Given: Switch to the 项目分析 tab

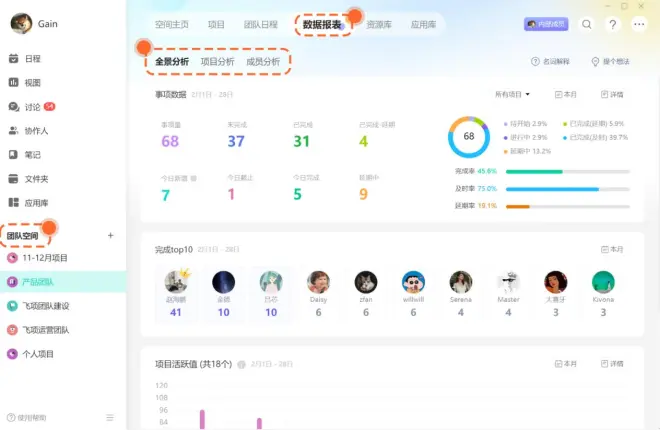Looking at the screenshot, I should pos(217,62).
